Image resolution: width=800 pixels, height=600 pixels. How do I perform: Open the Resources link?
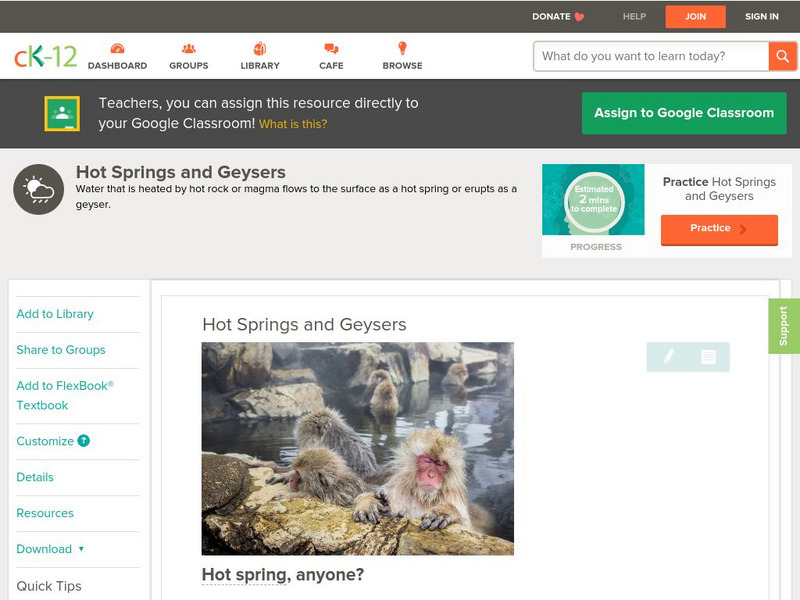(x=45, y=513)
